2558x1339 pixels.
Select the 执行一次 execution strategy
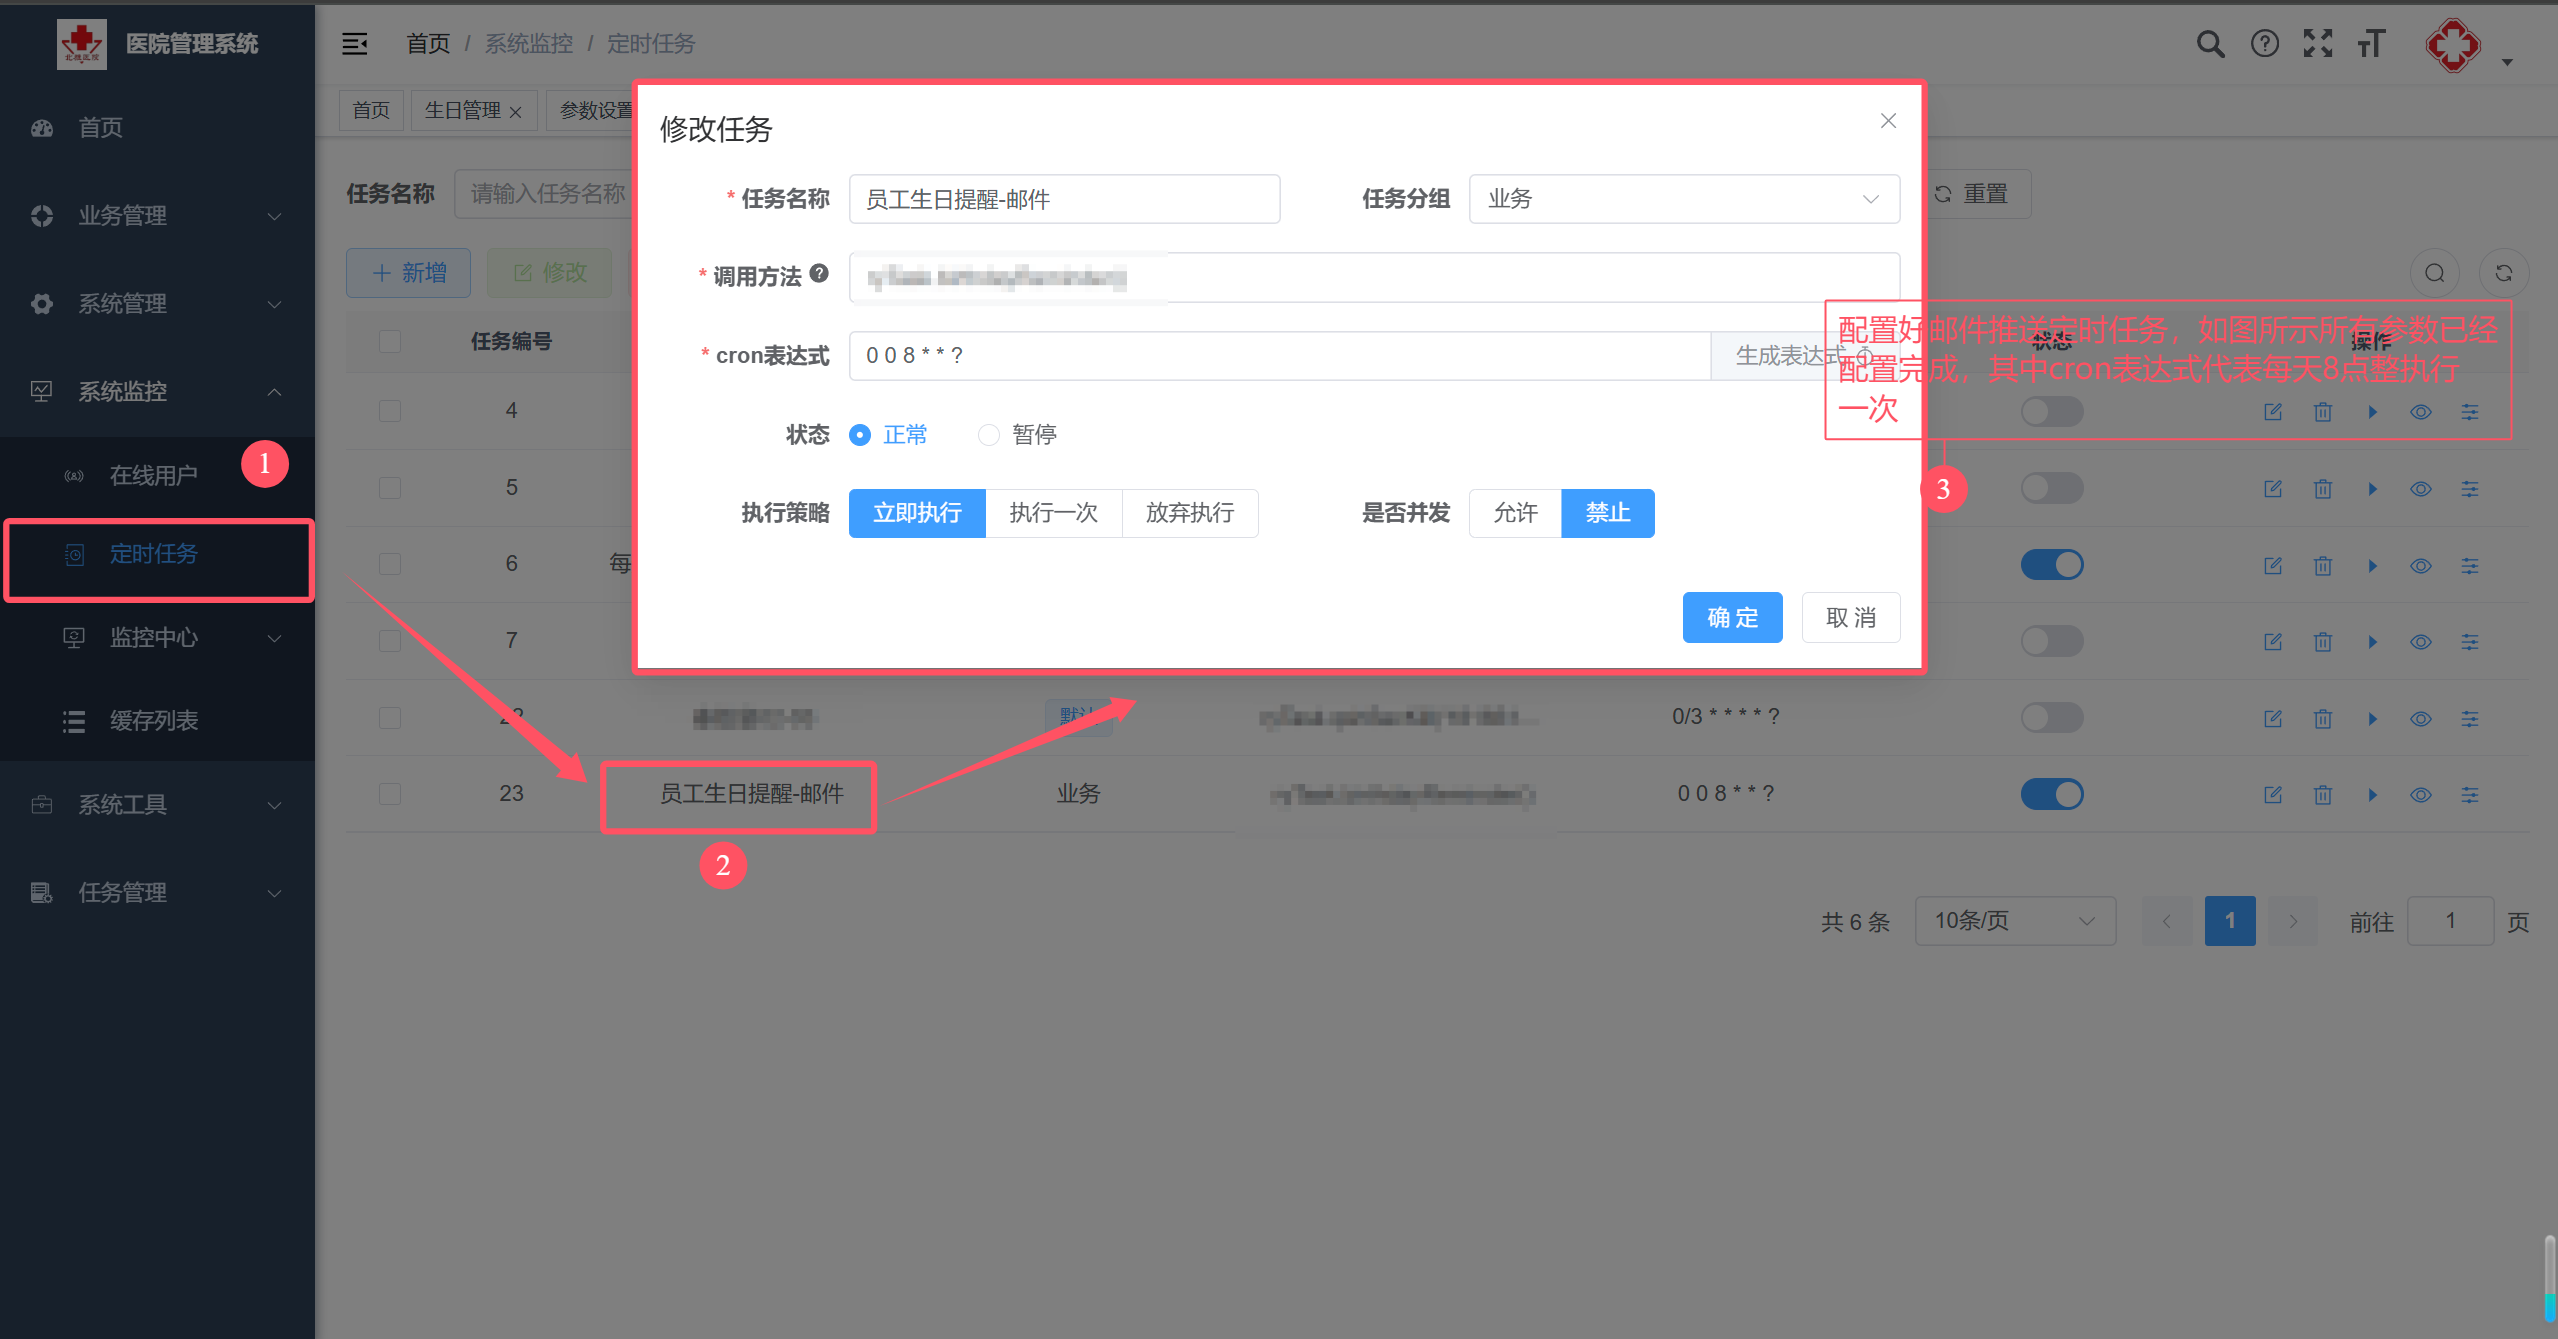pos(1053,513)
